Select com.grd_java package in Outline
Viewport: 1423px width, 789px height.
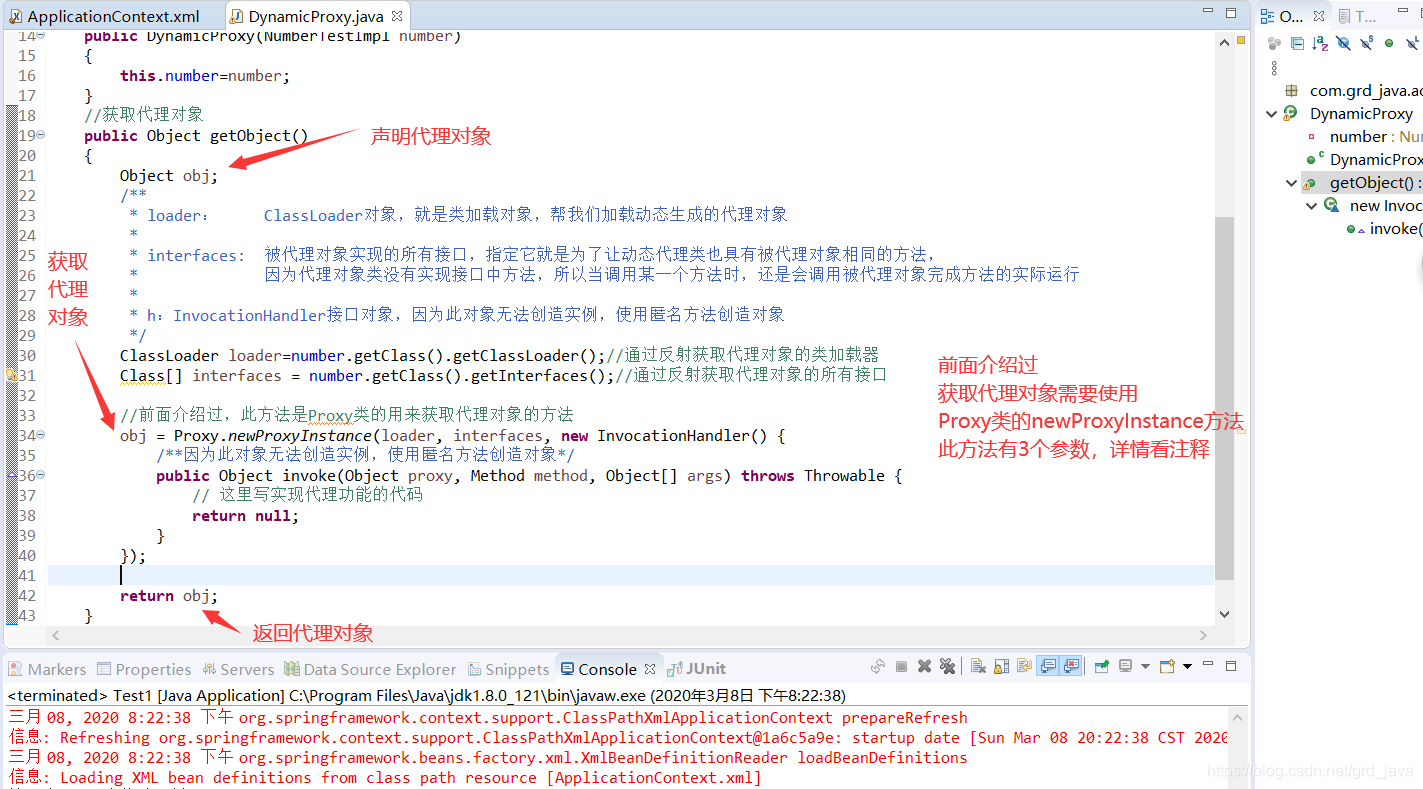coord(1366,90)
